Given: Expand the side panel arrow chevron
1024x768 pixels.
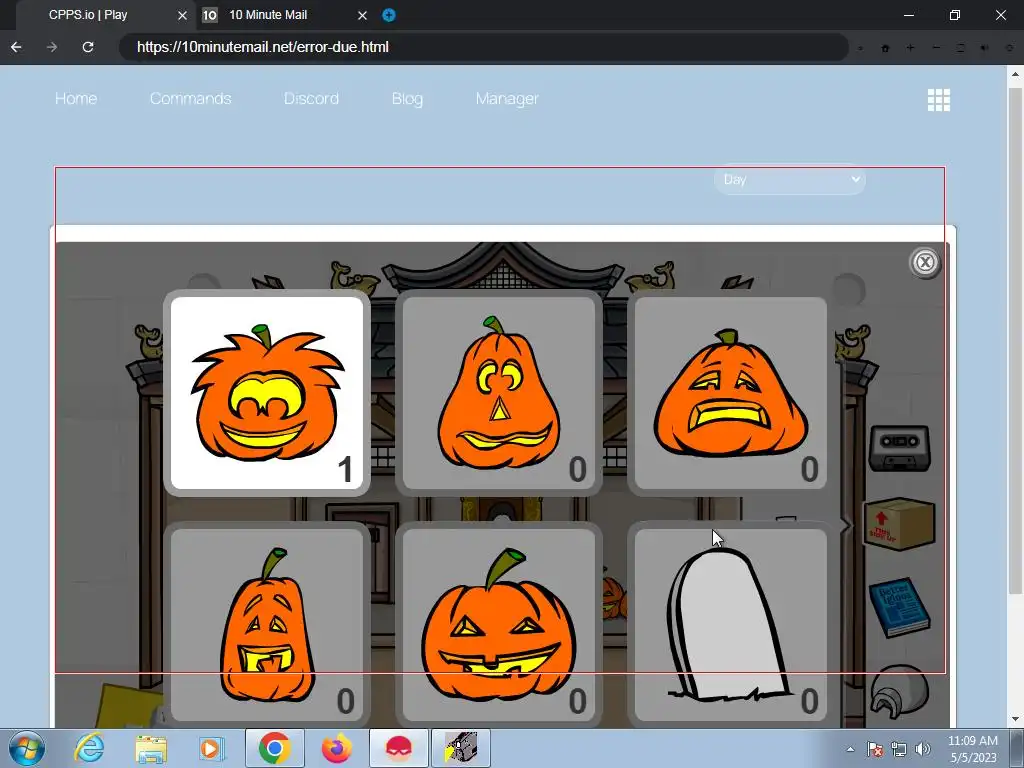Looking at the screenshot, I should pyautogui.click(x=846, y=526).
